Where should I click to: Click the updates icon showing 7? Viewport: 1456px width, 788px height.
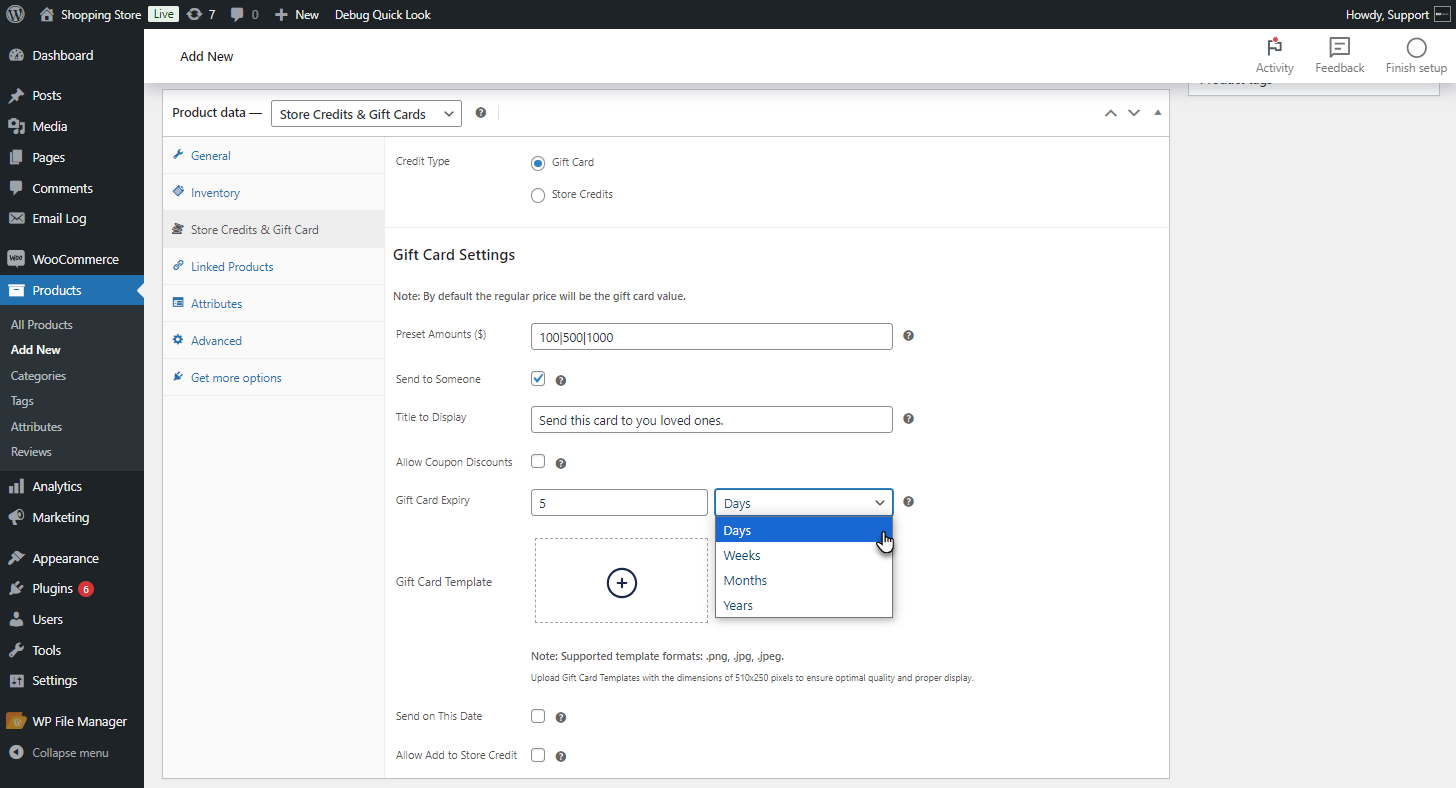point(194,15)
